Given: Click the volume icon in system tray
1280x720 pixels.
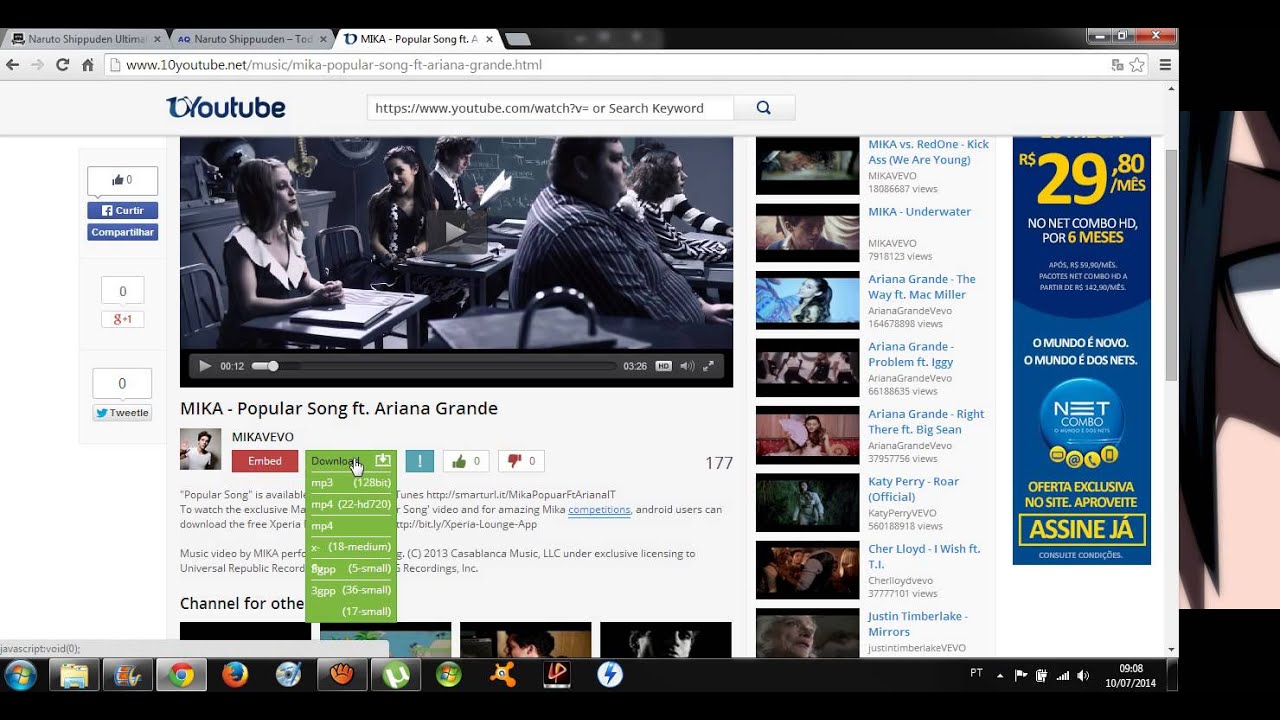Looking at the screenshot, I should 1082,675.
